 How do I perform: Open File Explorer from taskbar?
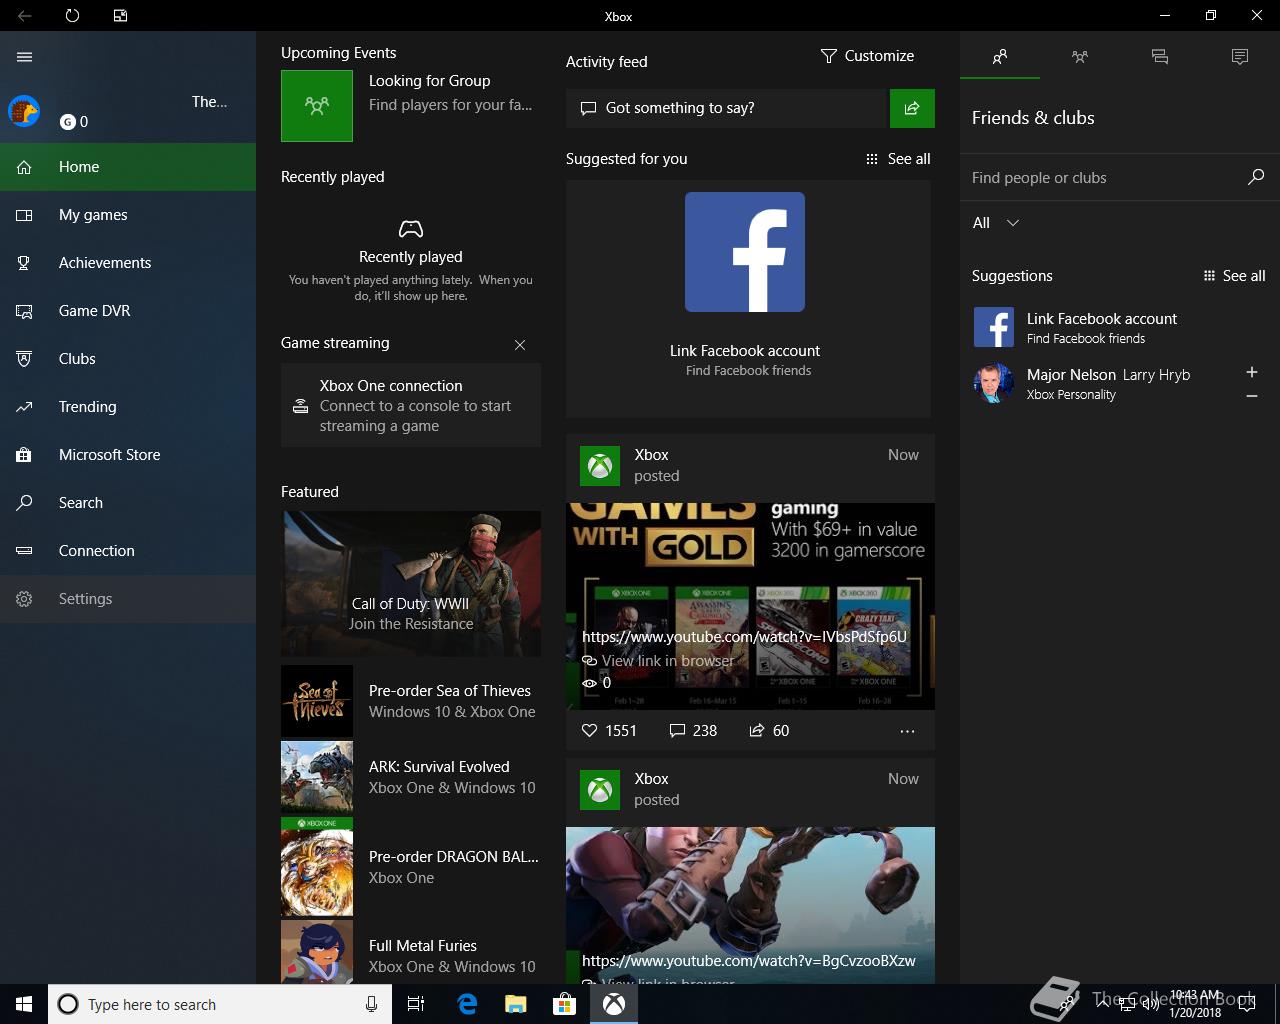point(515,1004)
